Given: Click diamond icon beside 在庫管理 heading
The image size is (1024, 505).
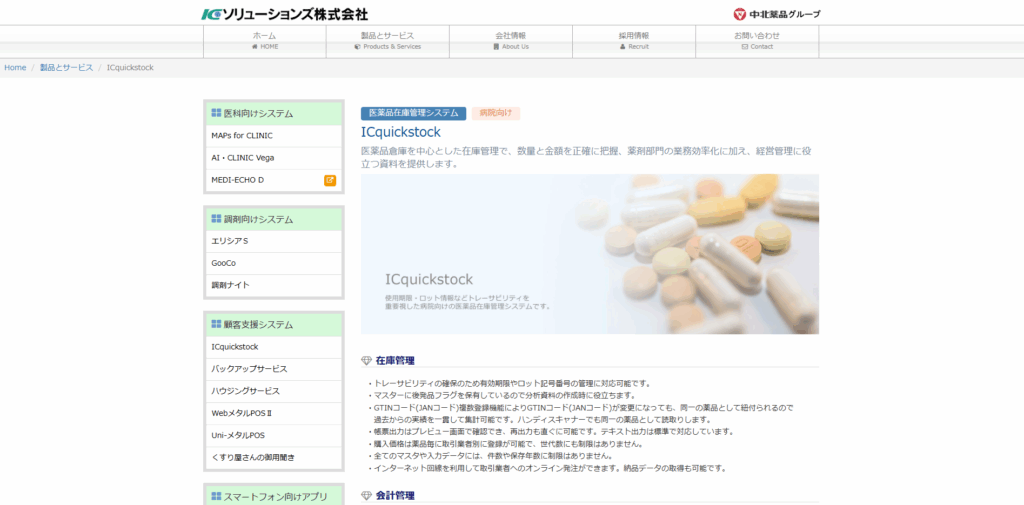Looking at the screenshot, I should click(366, 361).
